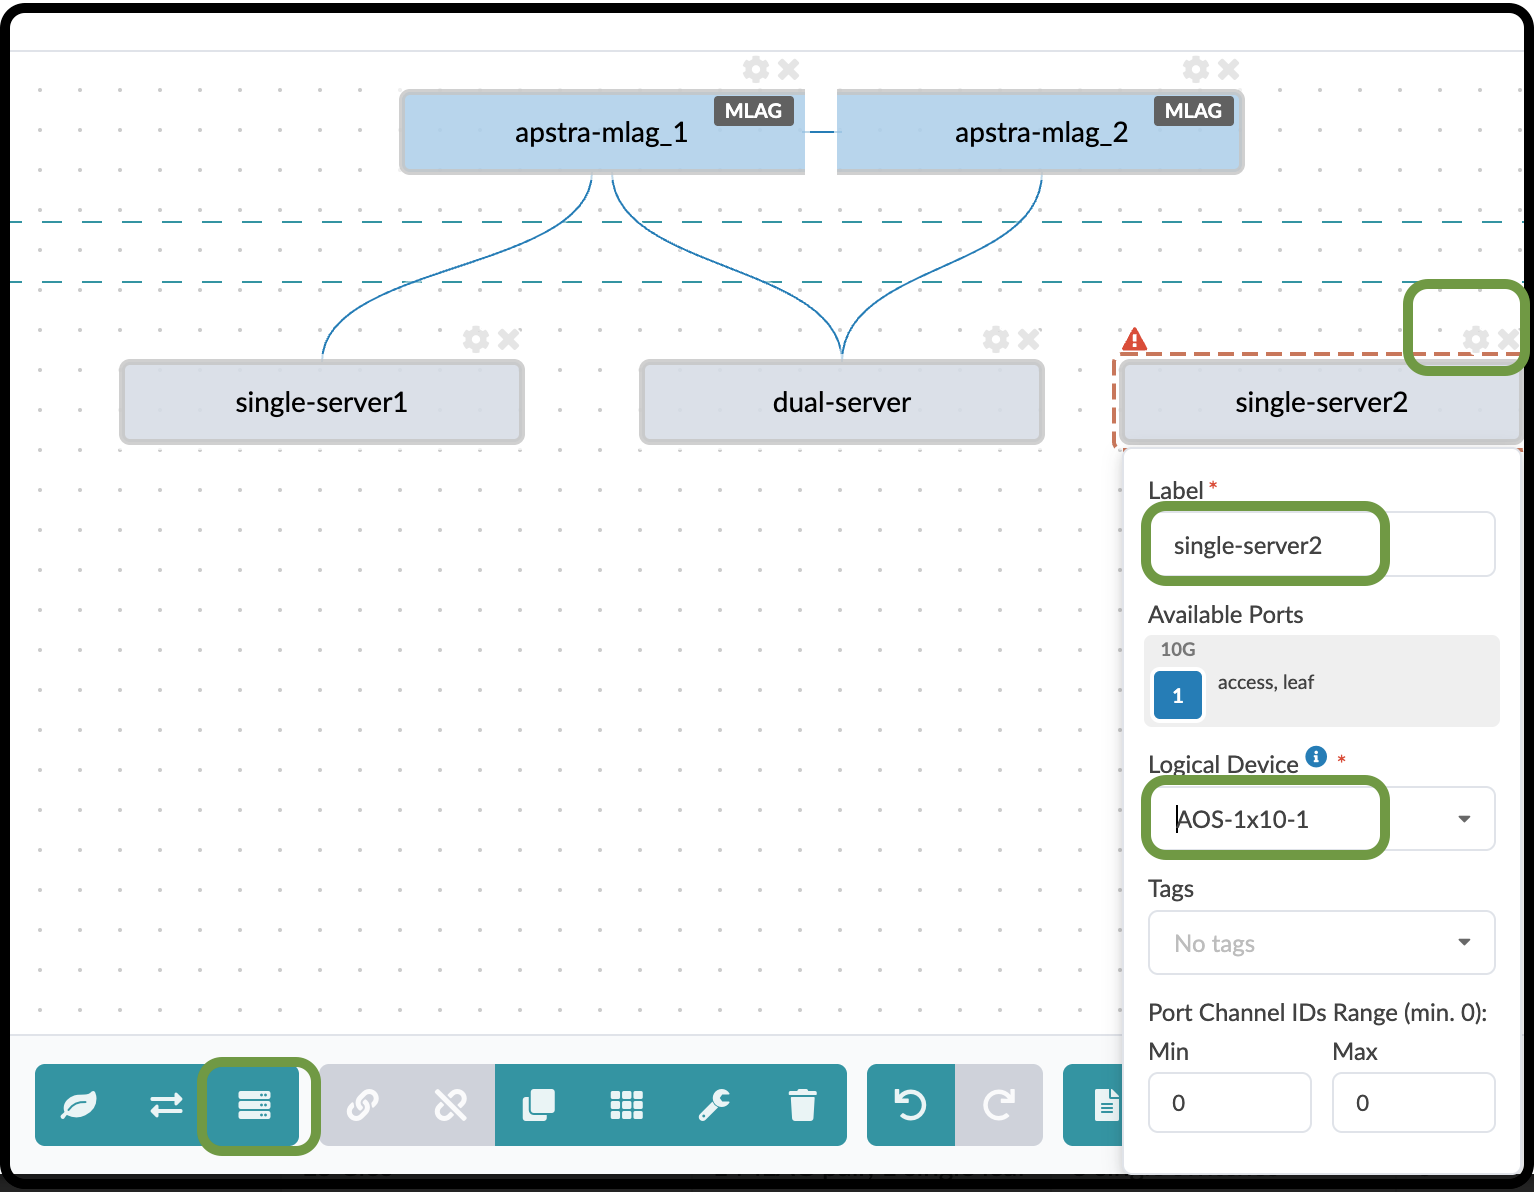Open gear settings above single-server2
This screenshot has width=1534, height=1192.
click(x=1476, y=339)
